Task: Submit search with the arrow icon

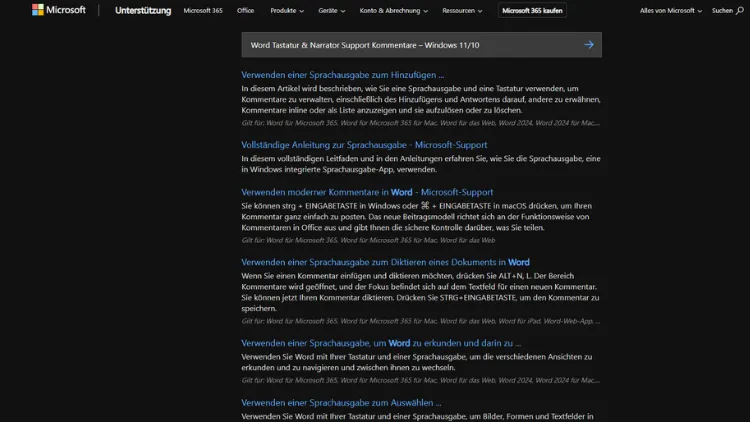Action: pos(589,45)
